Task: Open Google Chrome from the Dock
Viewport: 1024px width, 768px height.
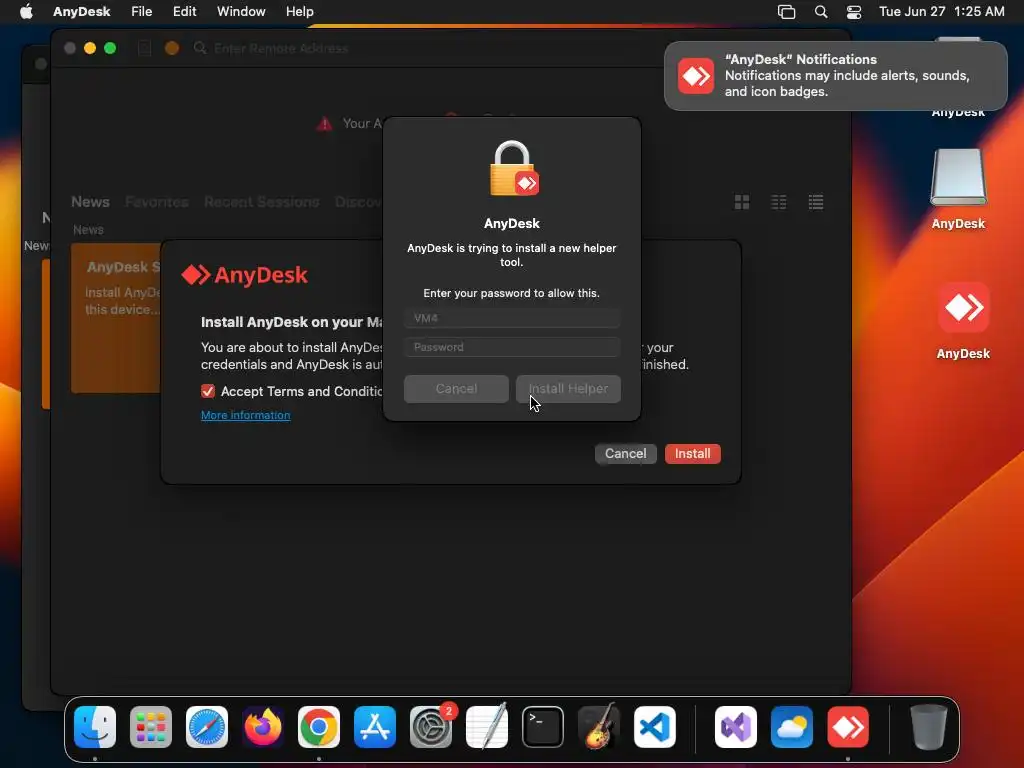Action: coord(319,727)
